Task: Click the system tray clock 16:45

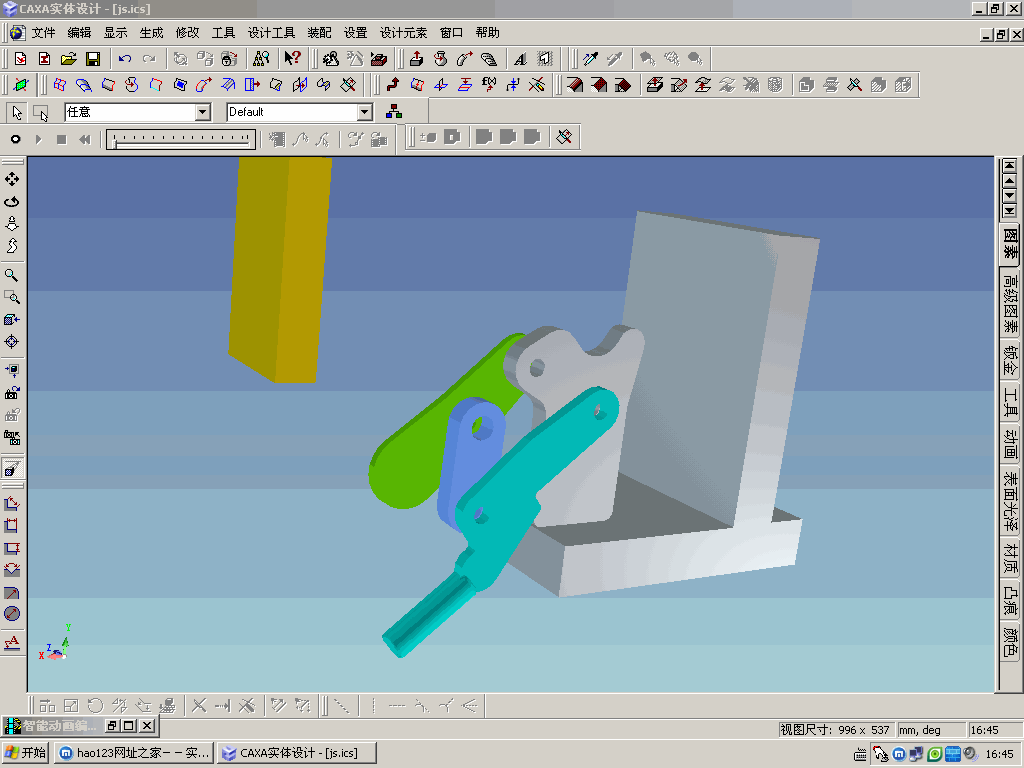Action: coord(999,754)
